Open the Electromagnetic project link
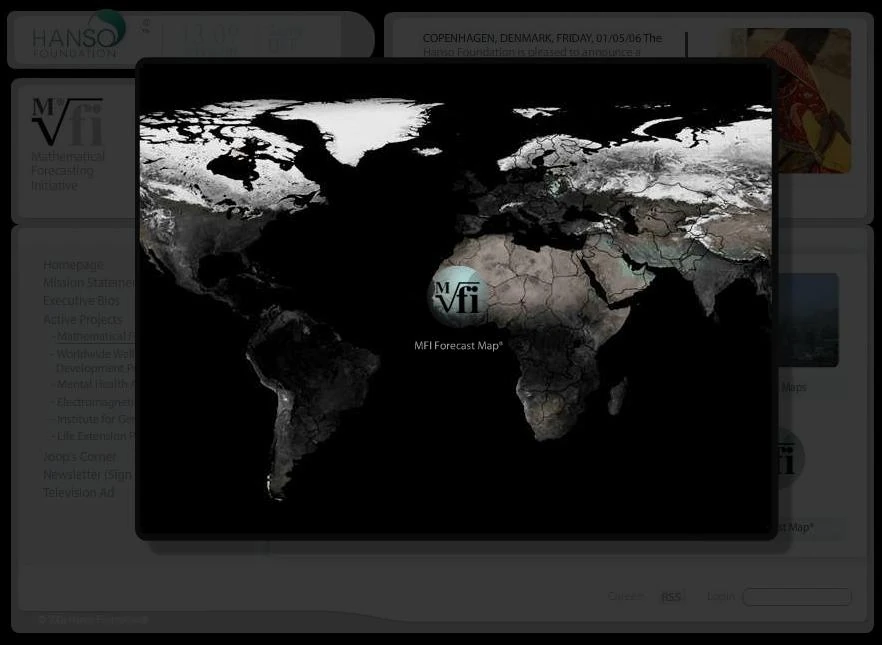This screenshot has width=882, height=645. (x=94, y=402)
